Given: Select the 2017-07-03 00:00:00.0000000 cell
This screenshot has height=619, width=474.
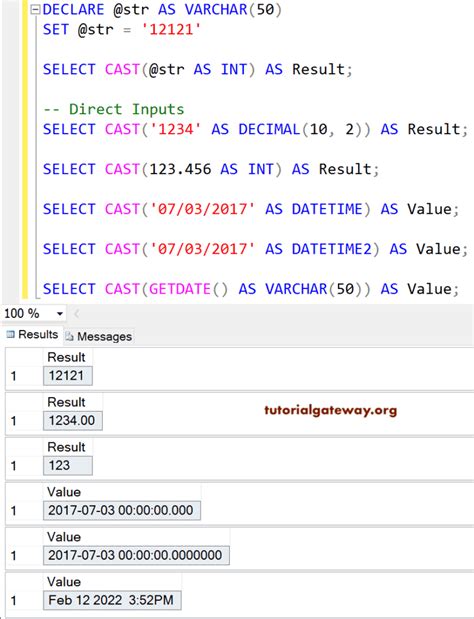Looking at the screenshot, I should click(136, 555).
